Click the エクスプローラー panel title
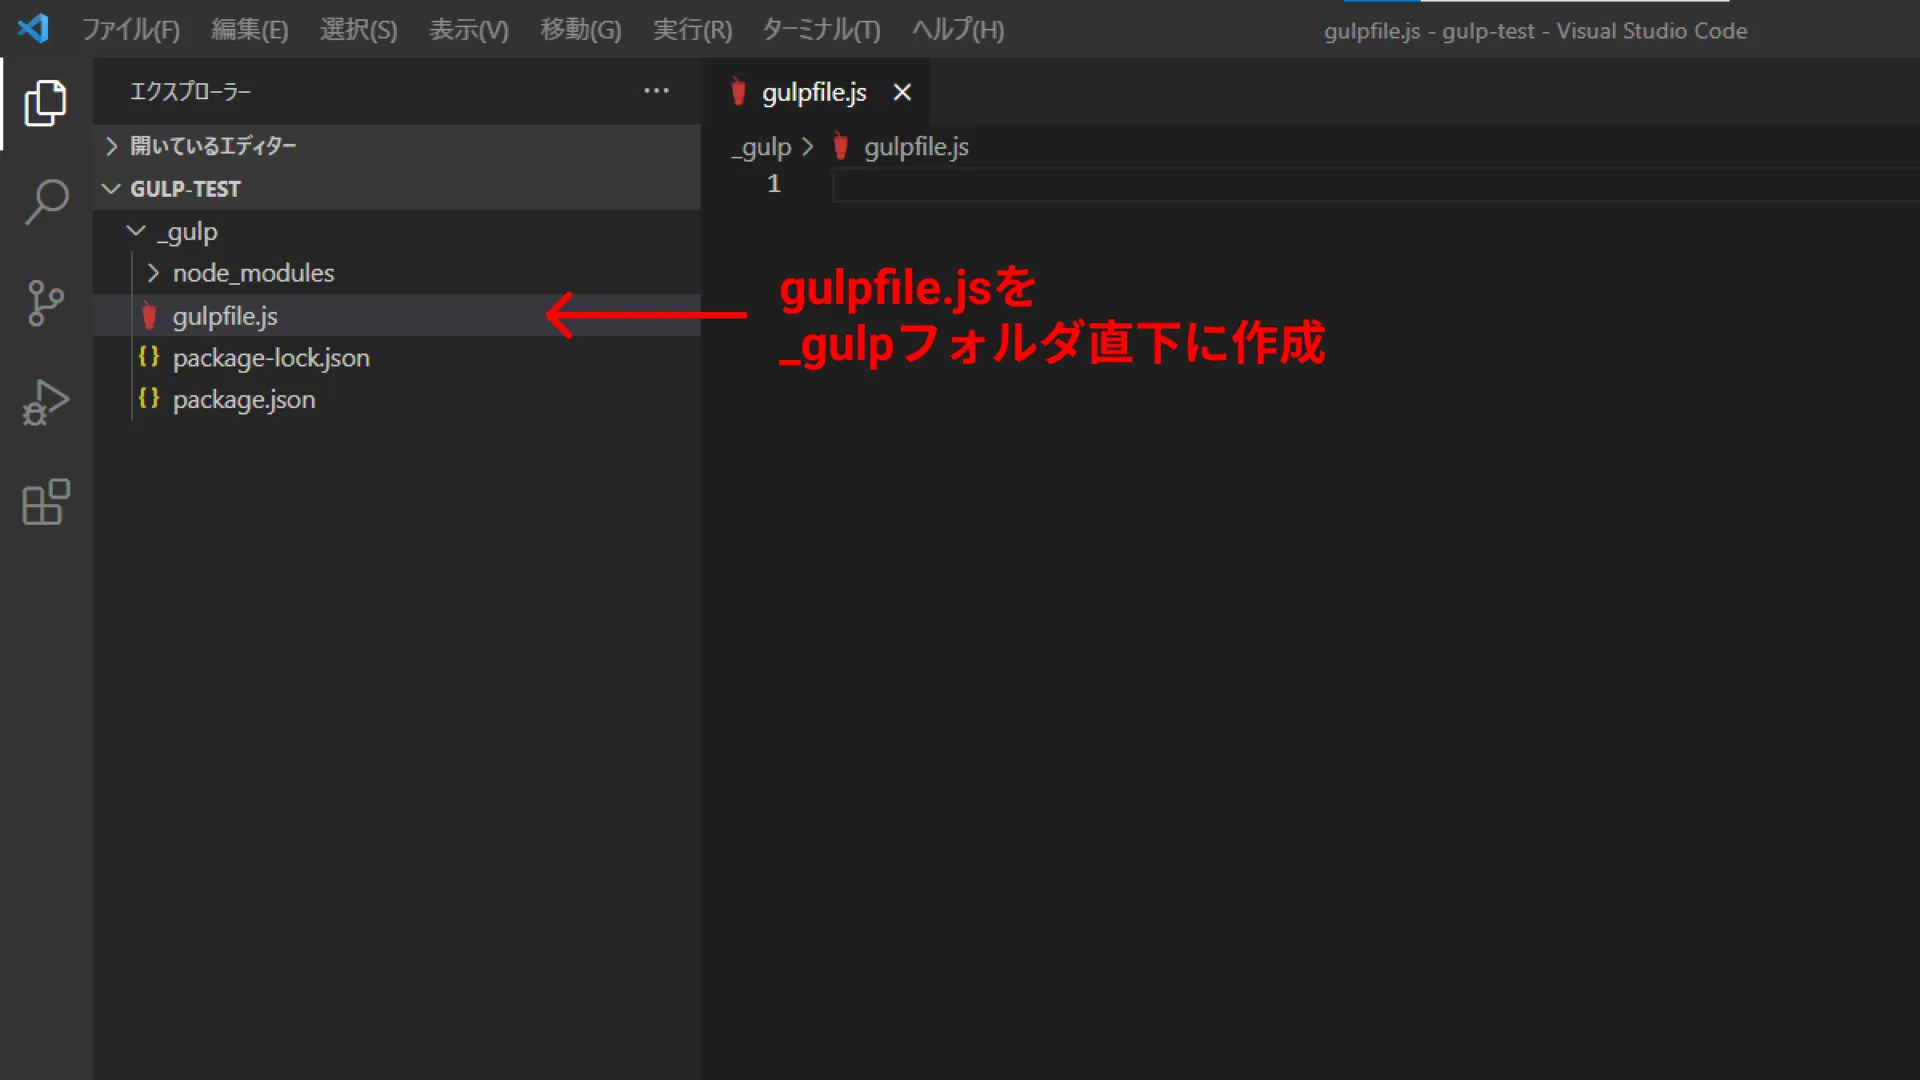This screenshot has width=1920, height=1080. [191, 92]
